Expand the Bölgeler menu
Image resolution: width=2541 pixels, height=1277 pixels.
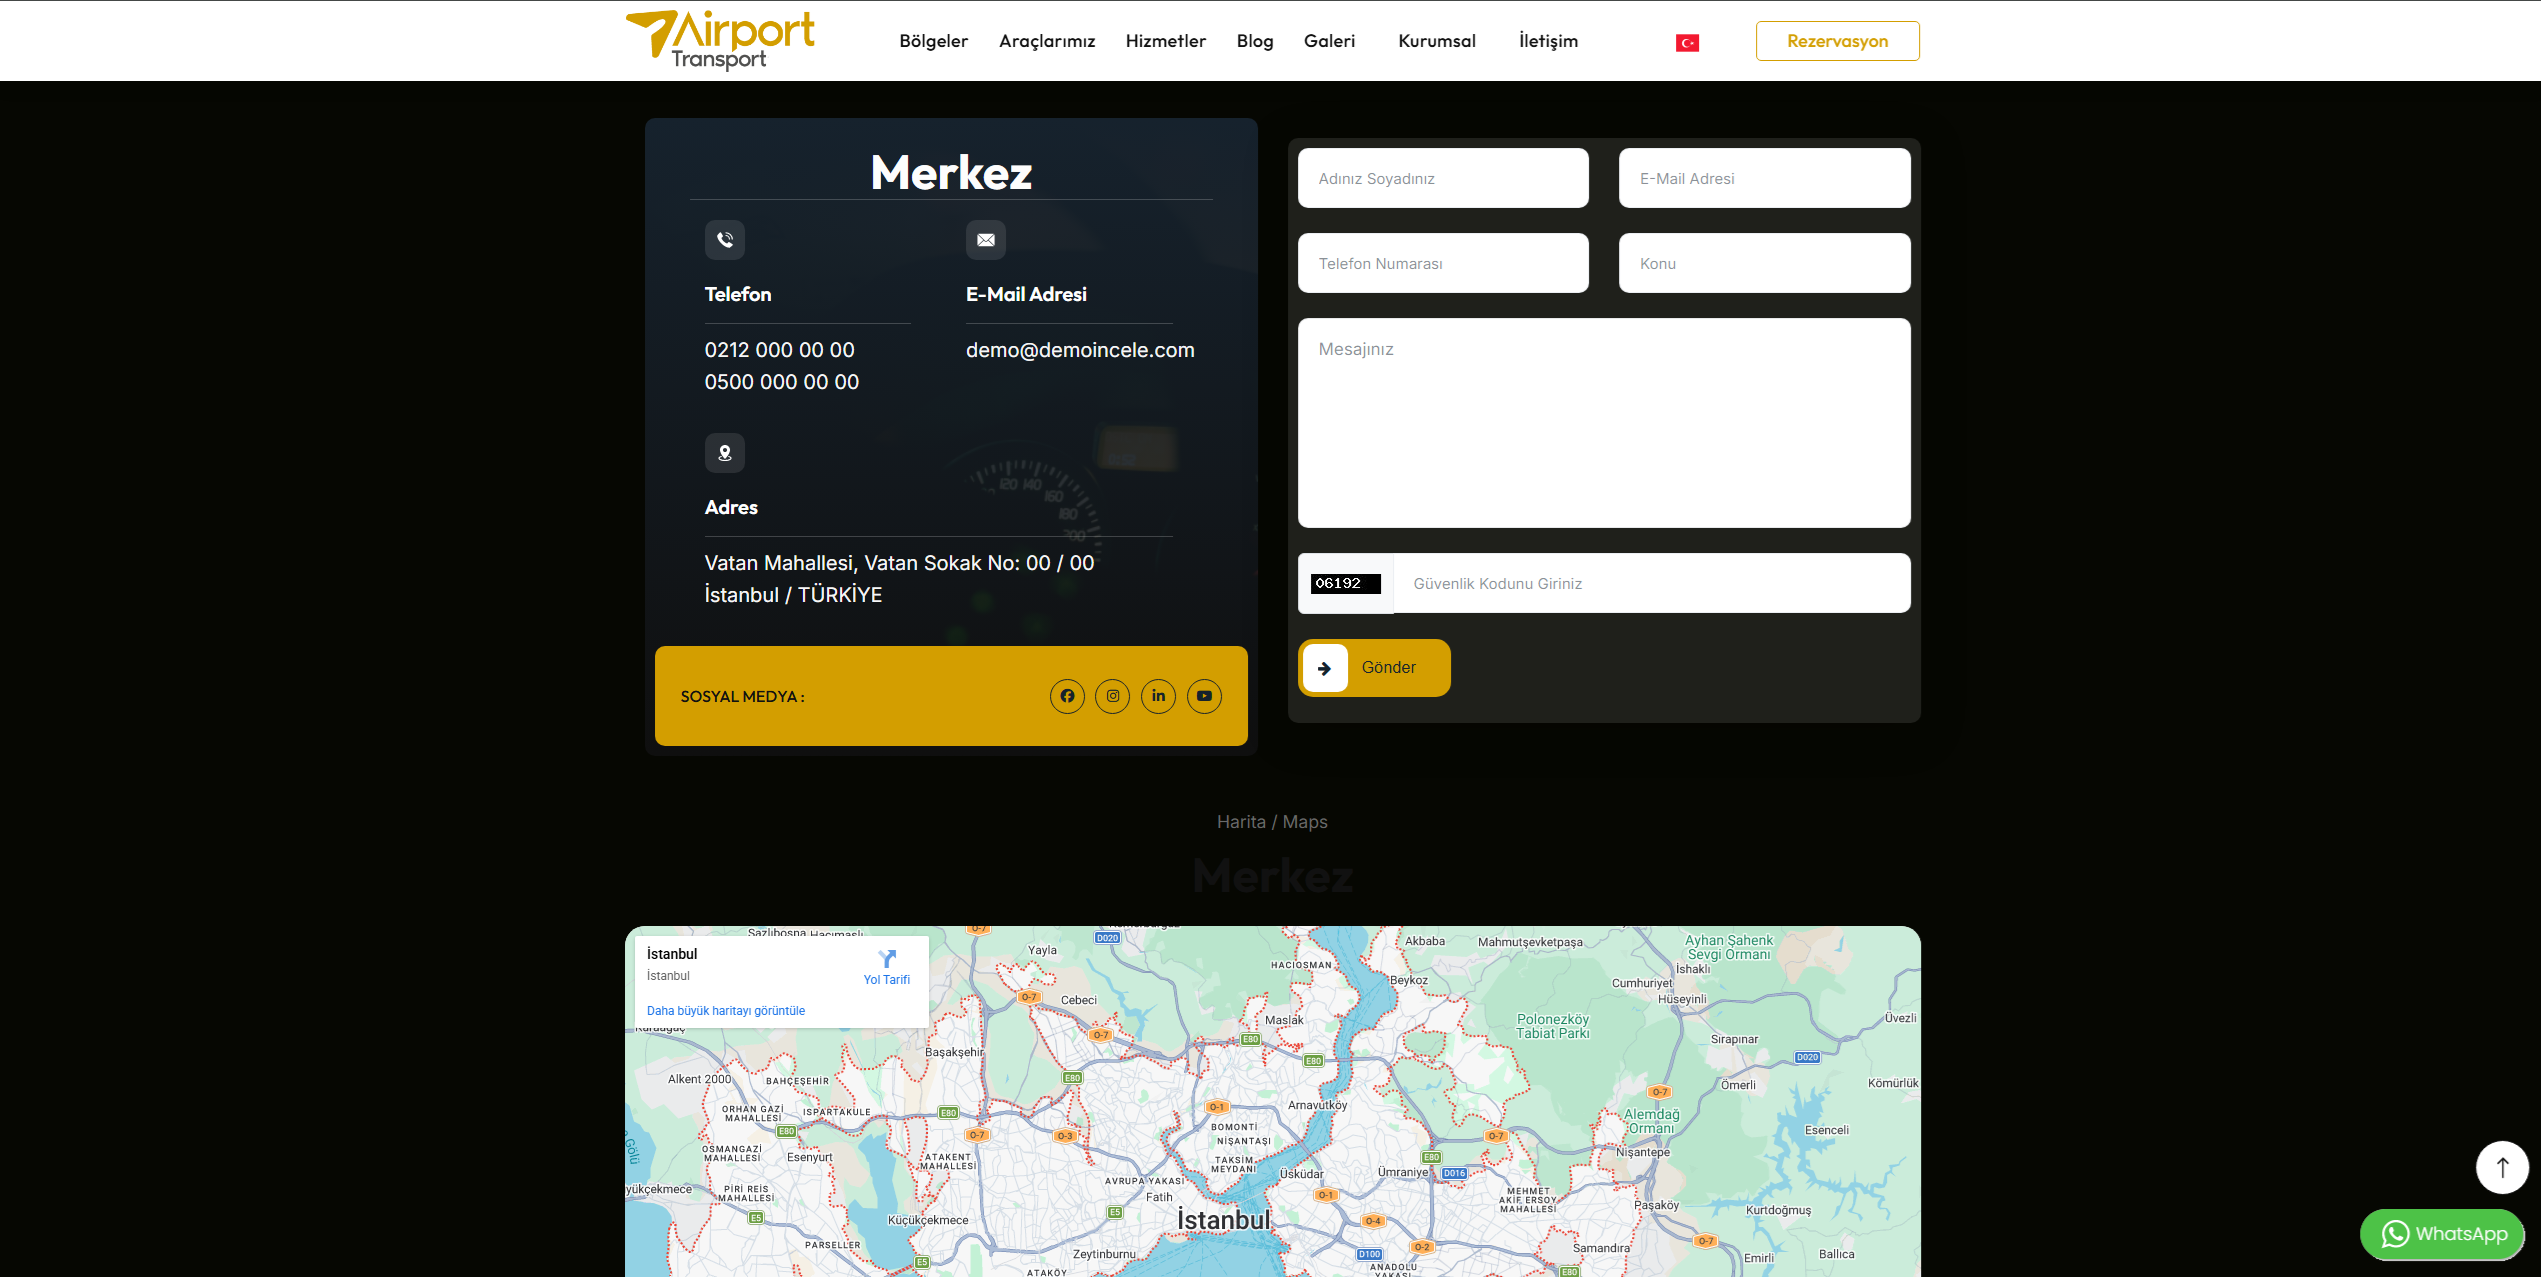(x=933, y=41)
